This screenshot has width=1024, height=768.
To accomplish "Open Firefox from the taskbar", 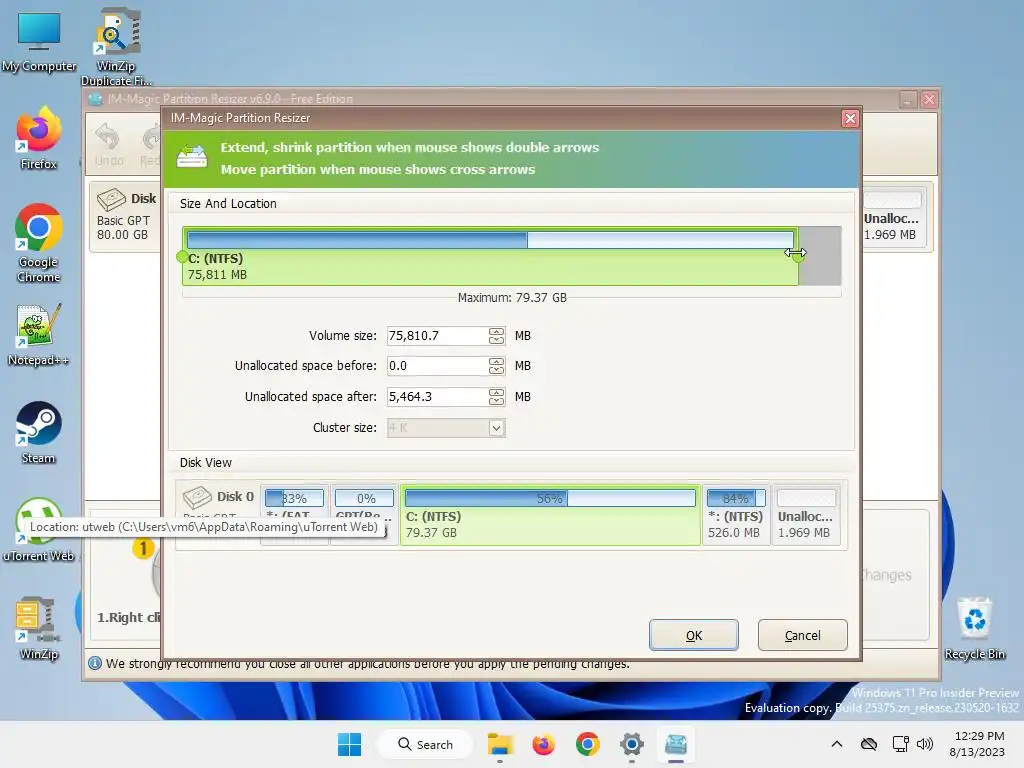I will coord(543,744).
